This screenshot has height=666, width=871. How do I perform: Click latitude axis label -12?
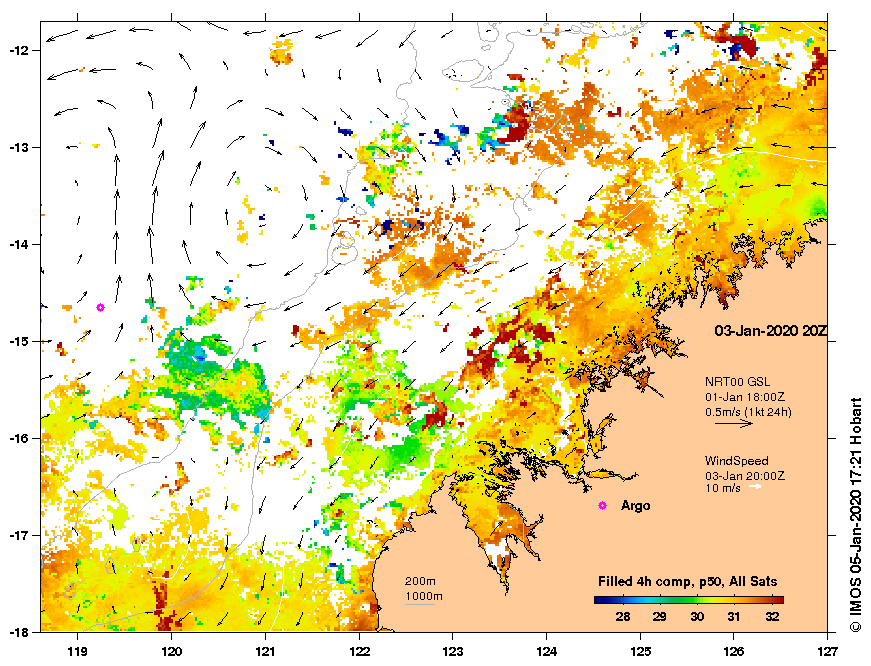coord(18,51)
